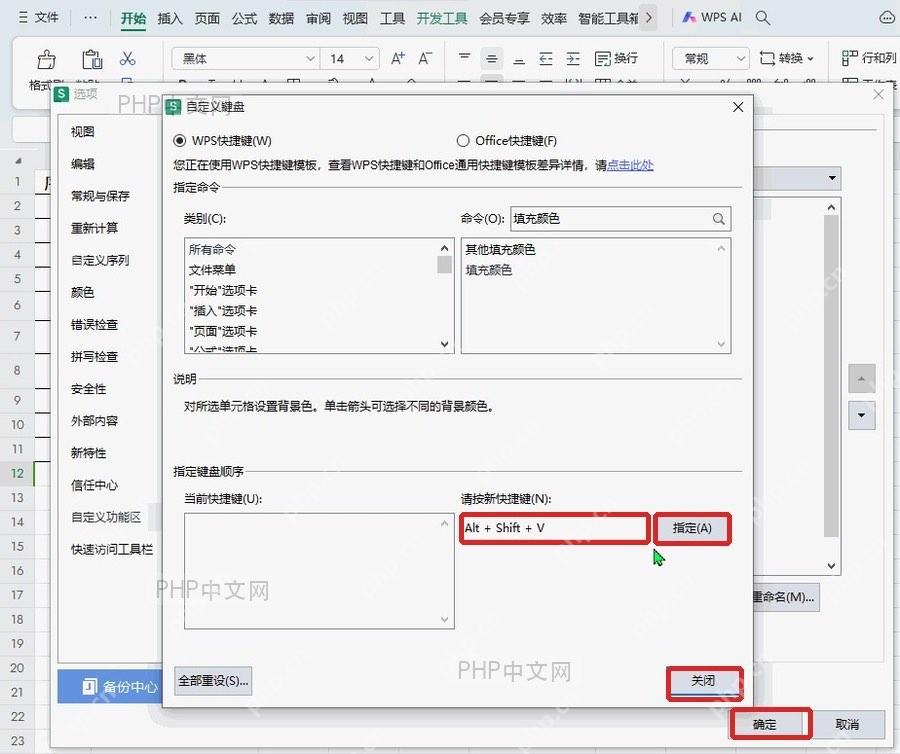Screen dimensions: 900x754
Task: Click the Paste clipboard icon
Action: coord(92,59)
